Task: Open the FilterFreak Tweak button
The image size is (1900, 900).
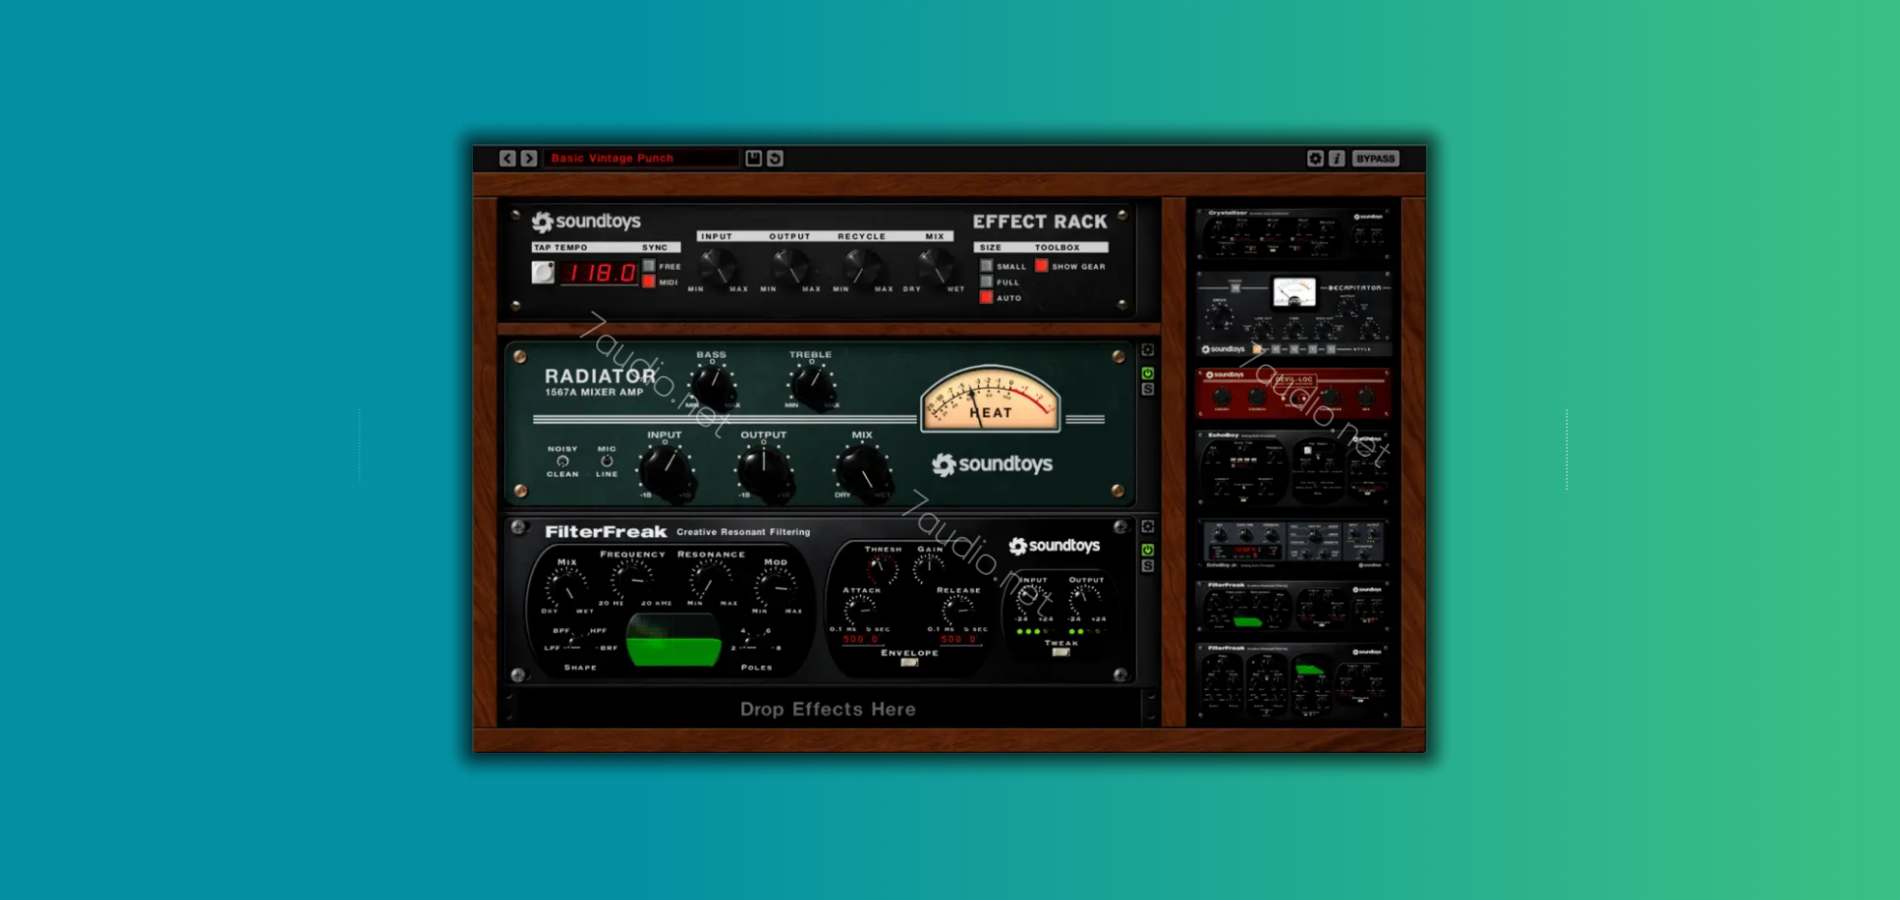Action: click(1061, 652)
